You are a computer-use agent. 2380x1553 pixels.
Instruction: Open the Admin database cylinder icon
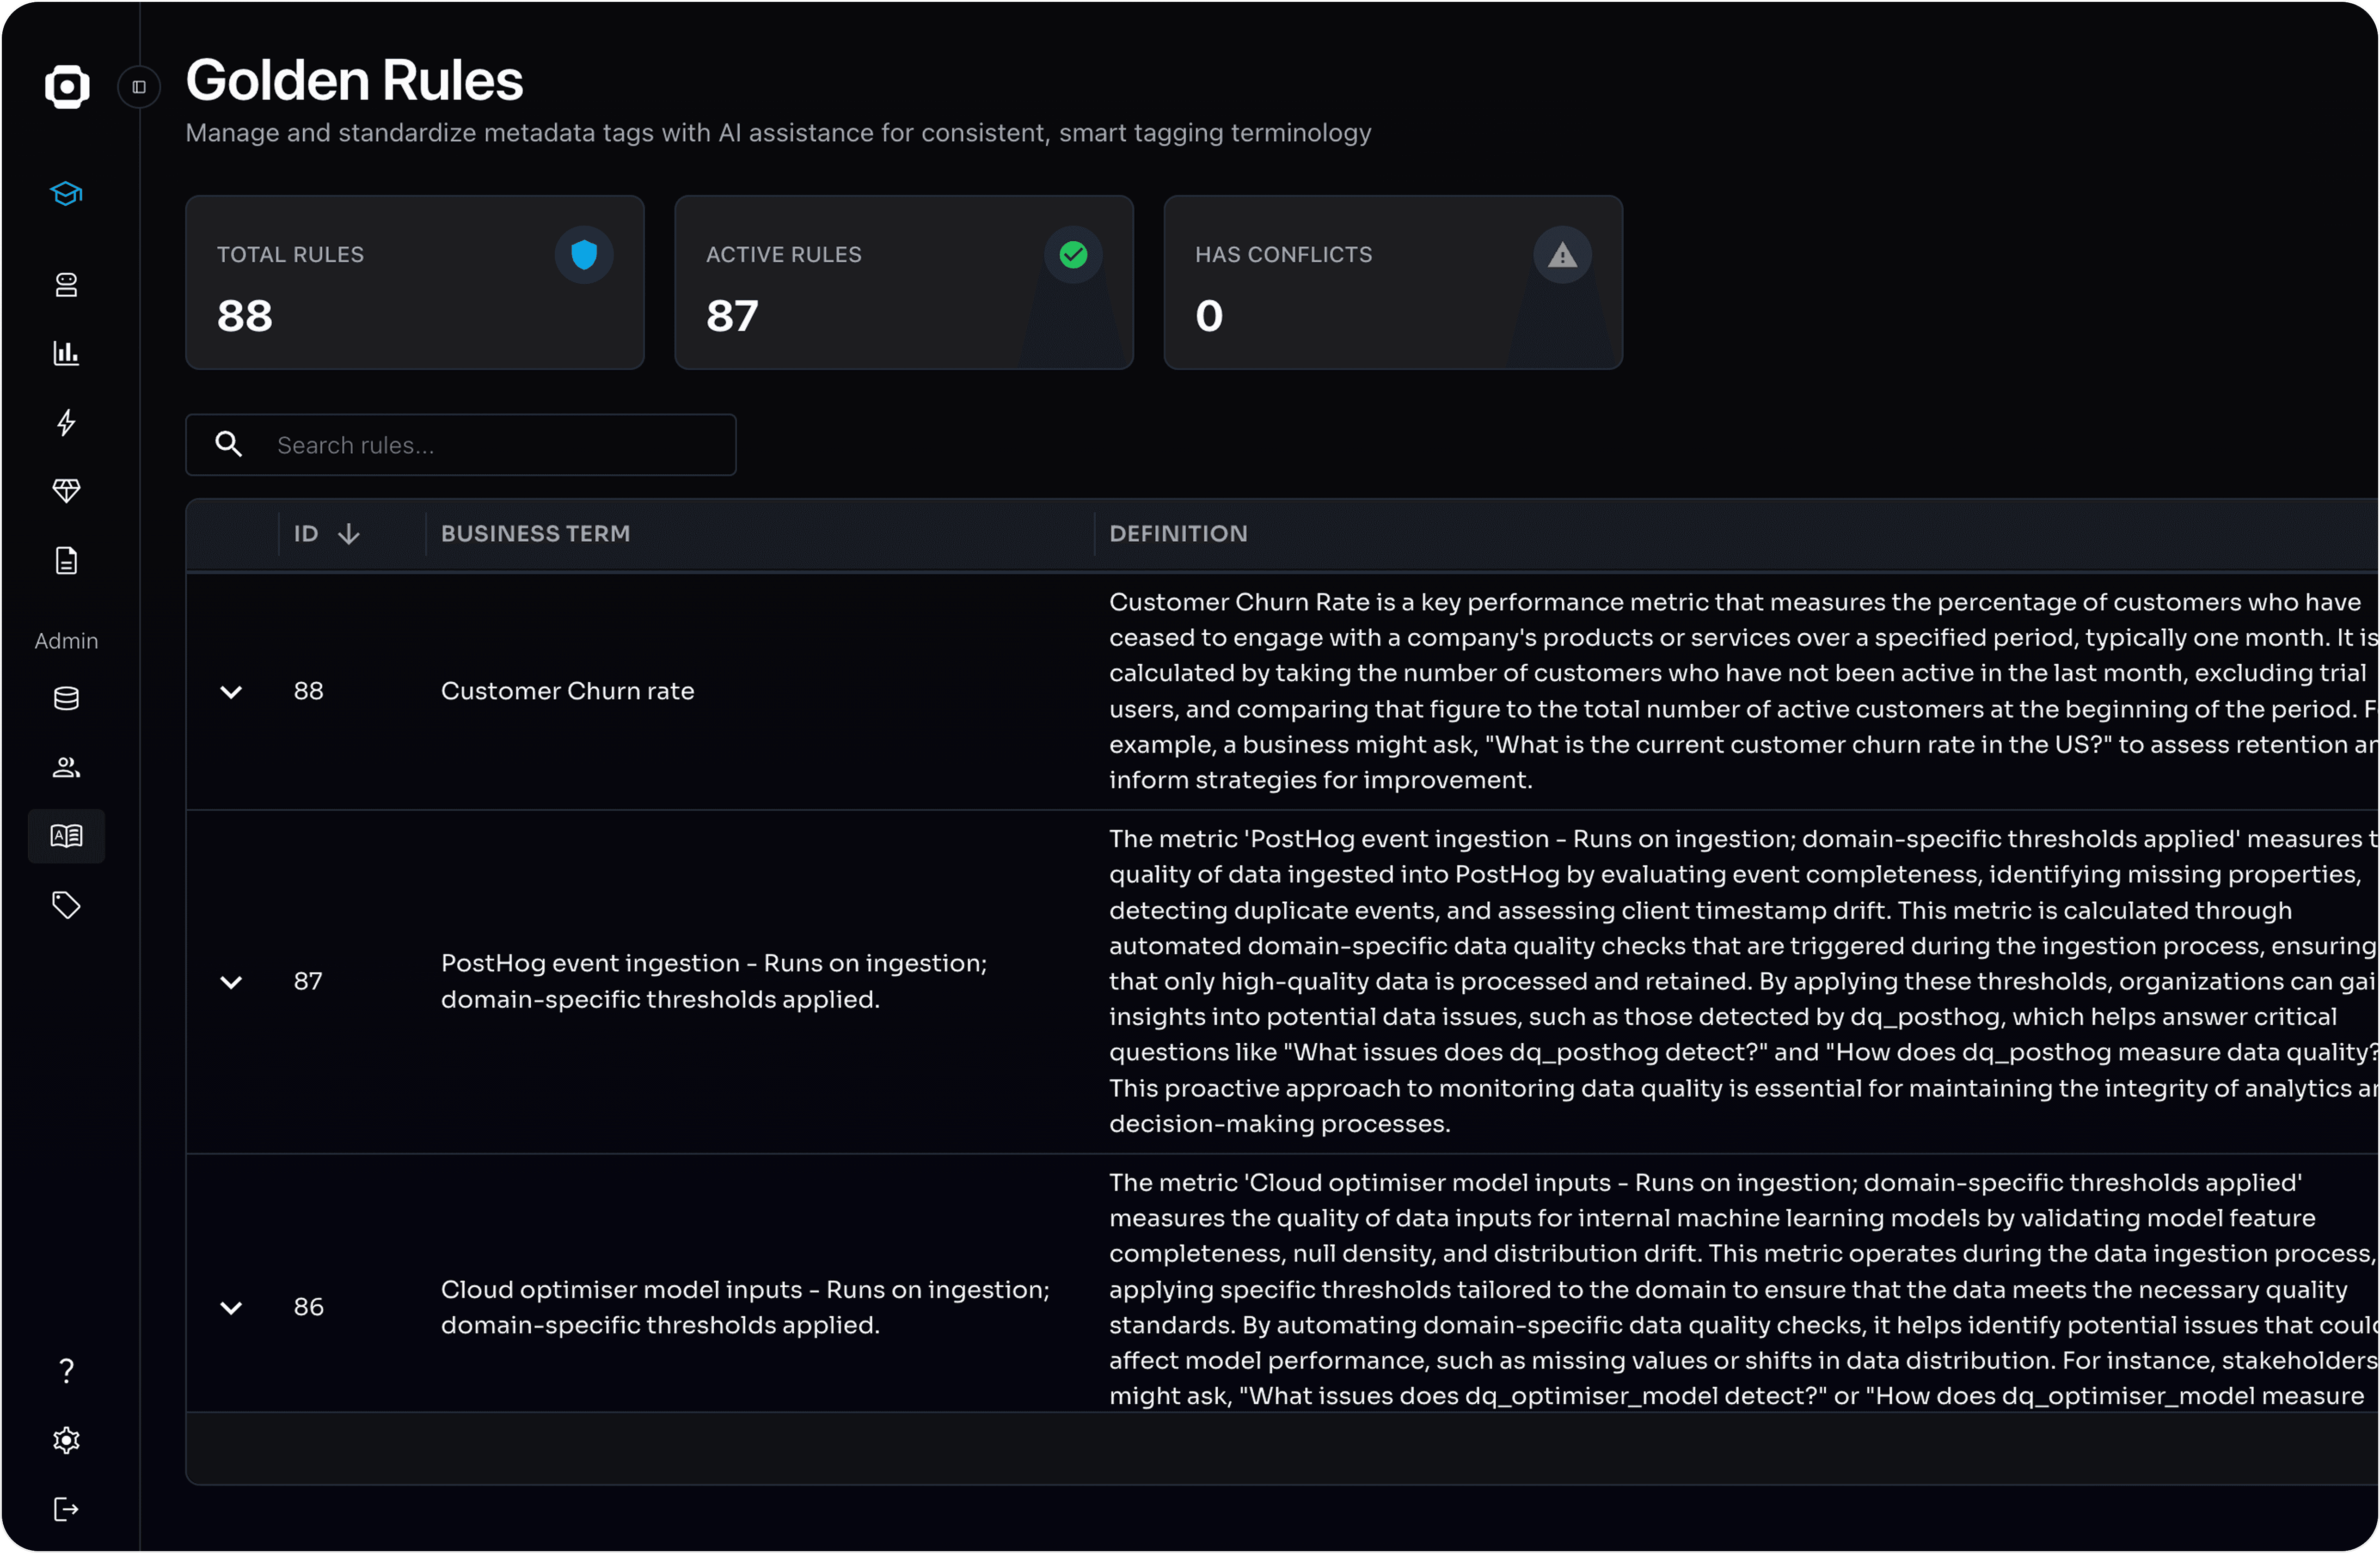[66, 698]
